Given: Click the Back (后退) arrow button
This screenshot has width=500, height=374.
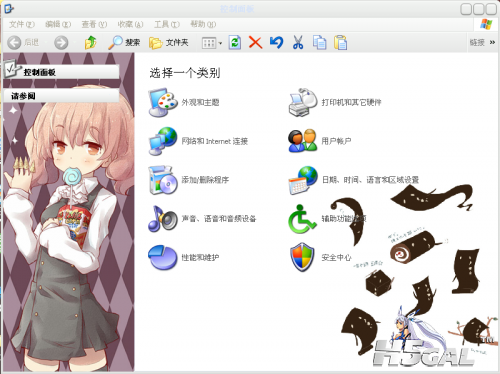Looking at the screenshot, I should [x=14, y=43].
